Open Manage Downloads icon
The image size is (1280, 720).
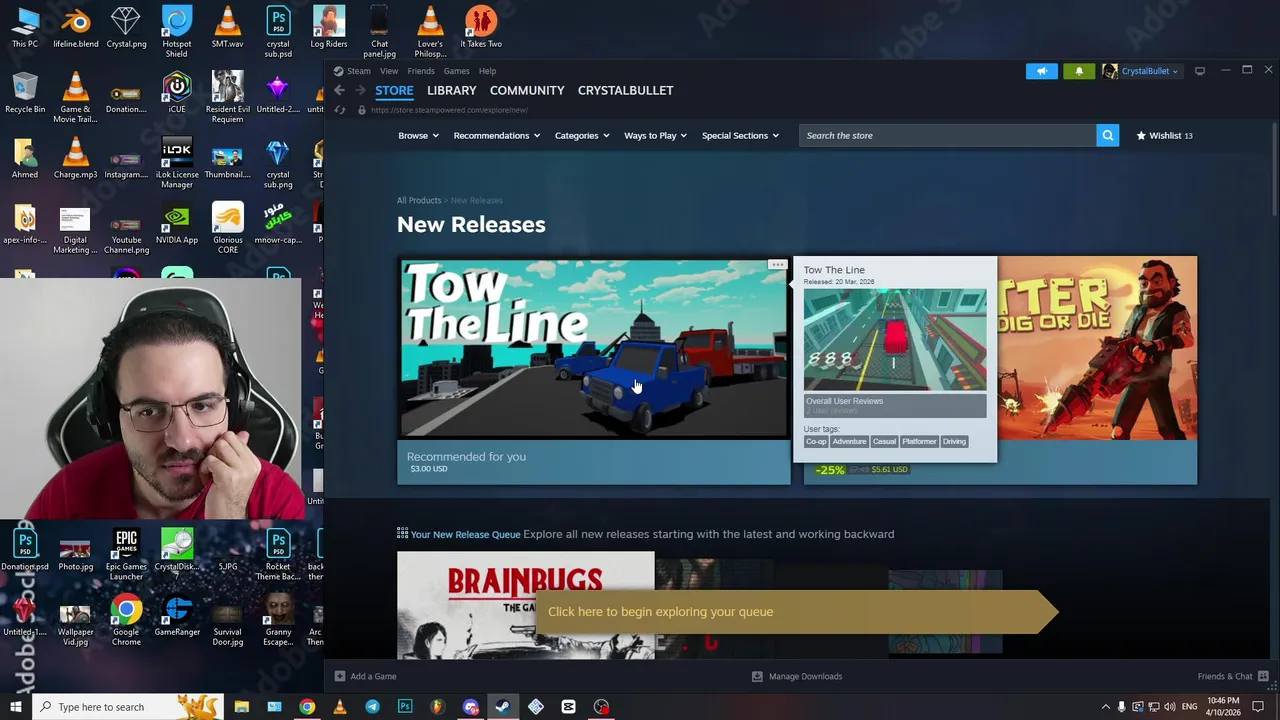[757, 676]
